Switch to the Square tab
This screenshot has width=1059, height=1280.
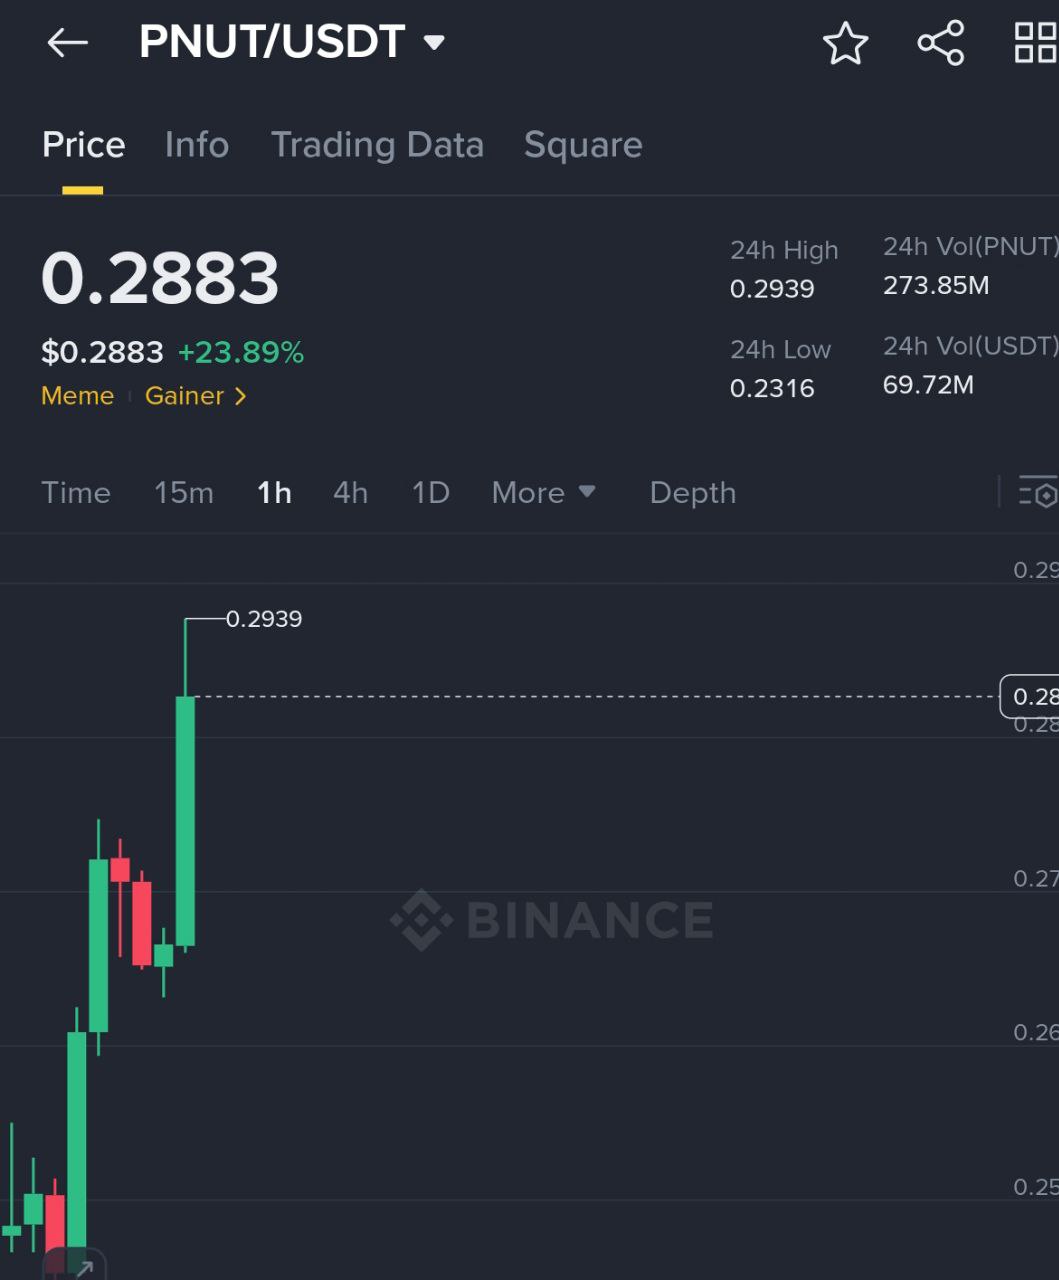583,145
